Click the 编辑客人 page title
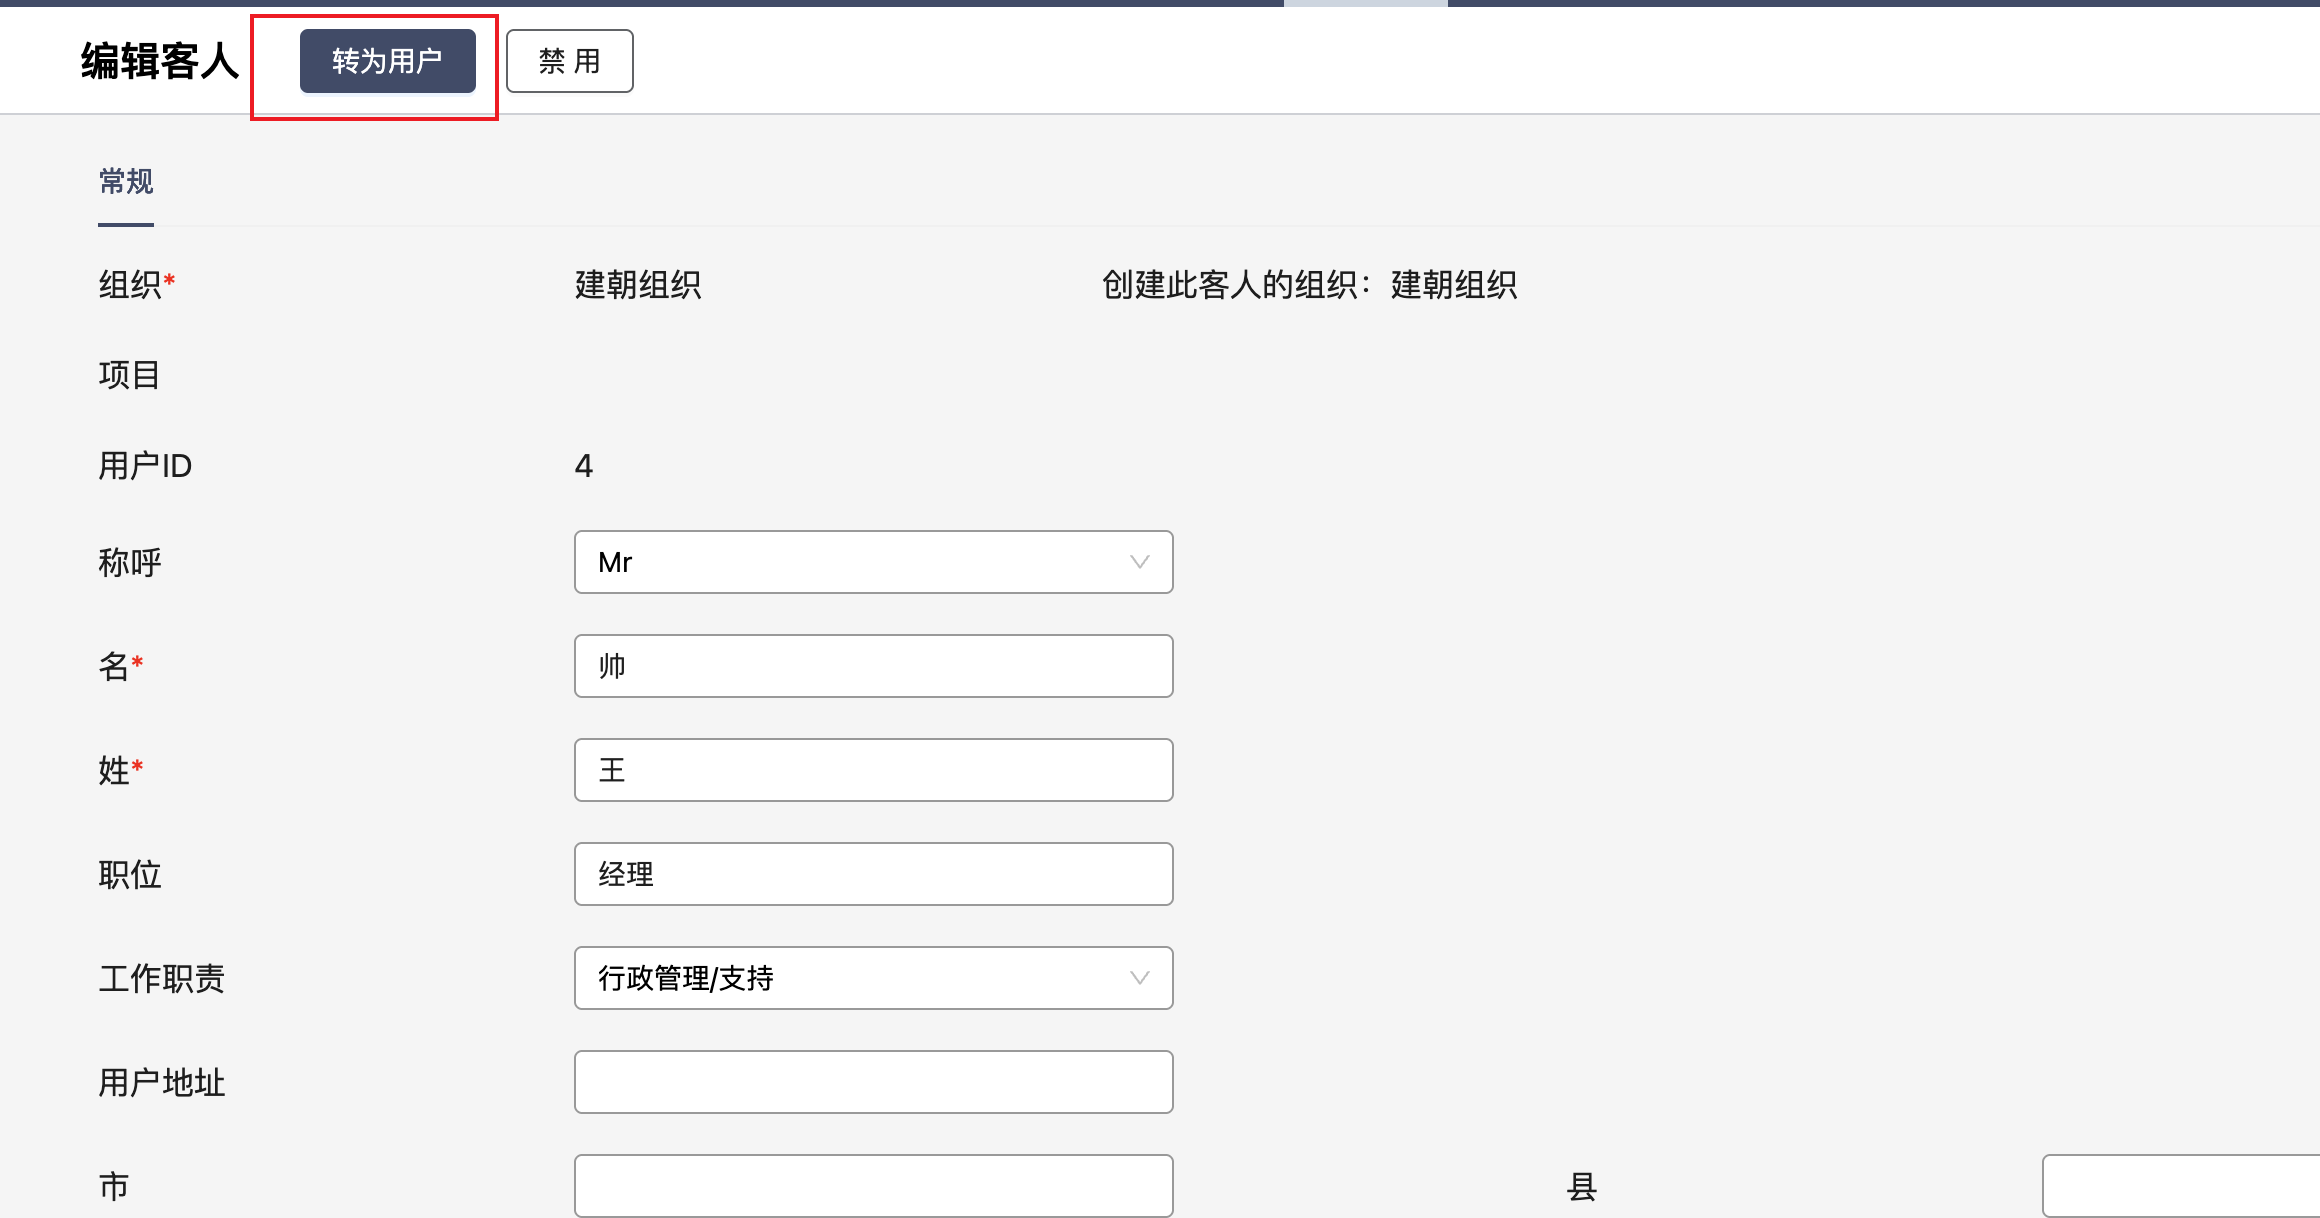The height and width of the screenshot is (1218, 2320). (160, 61)
